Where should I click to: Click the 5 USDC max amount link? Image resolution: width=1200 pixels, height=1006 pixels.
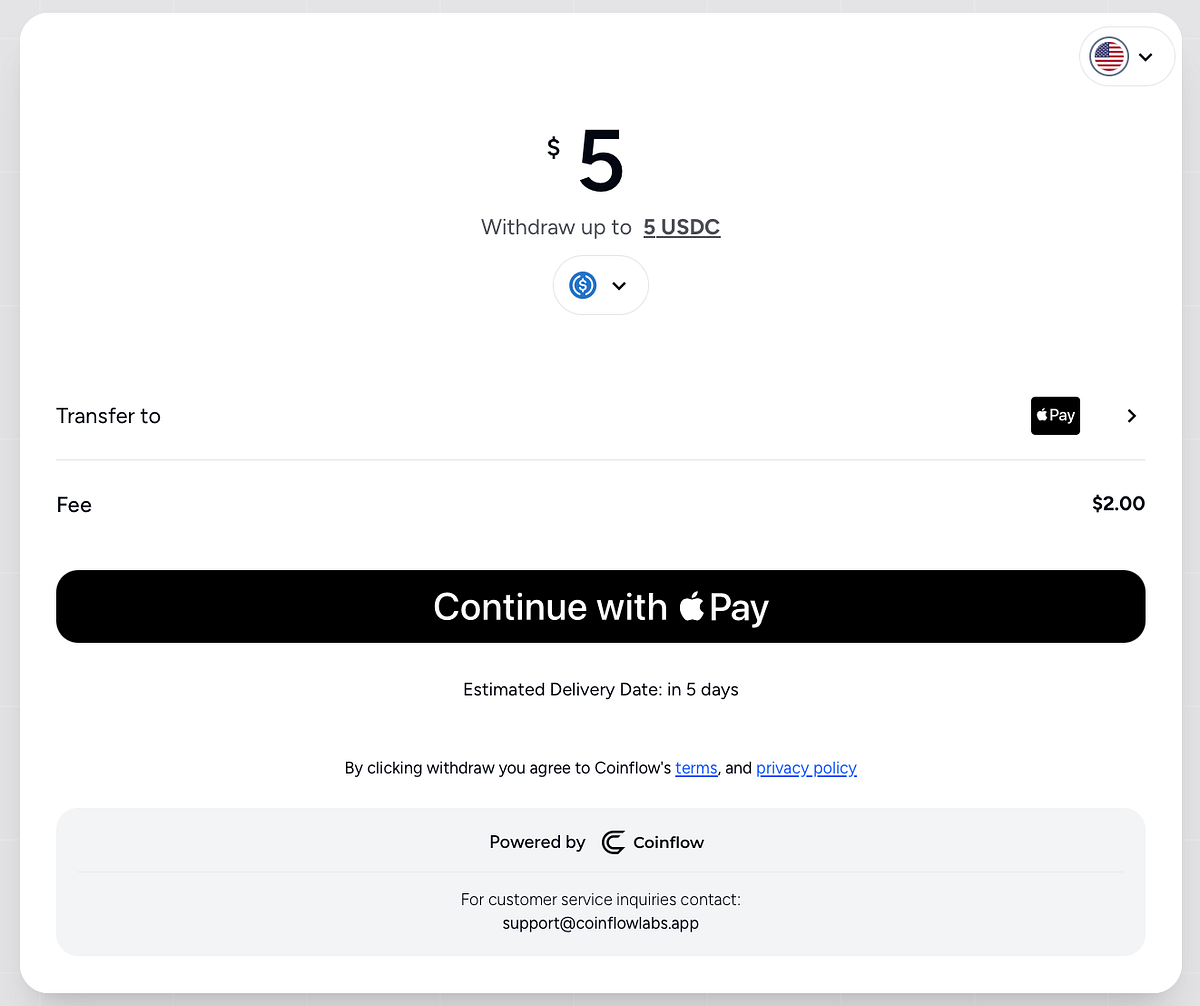[x=682, y=227]
